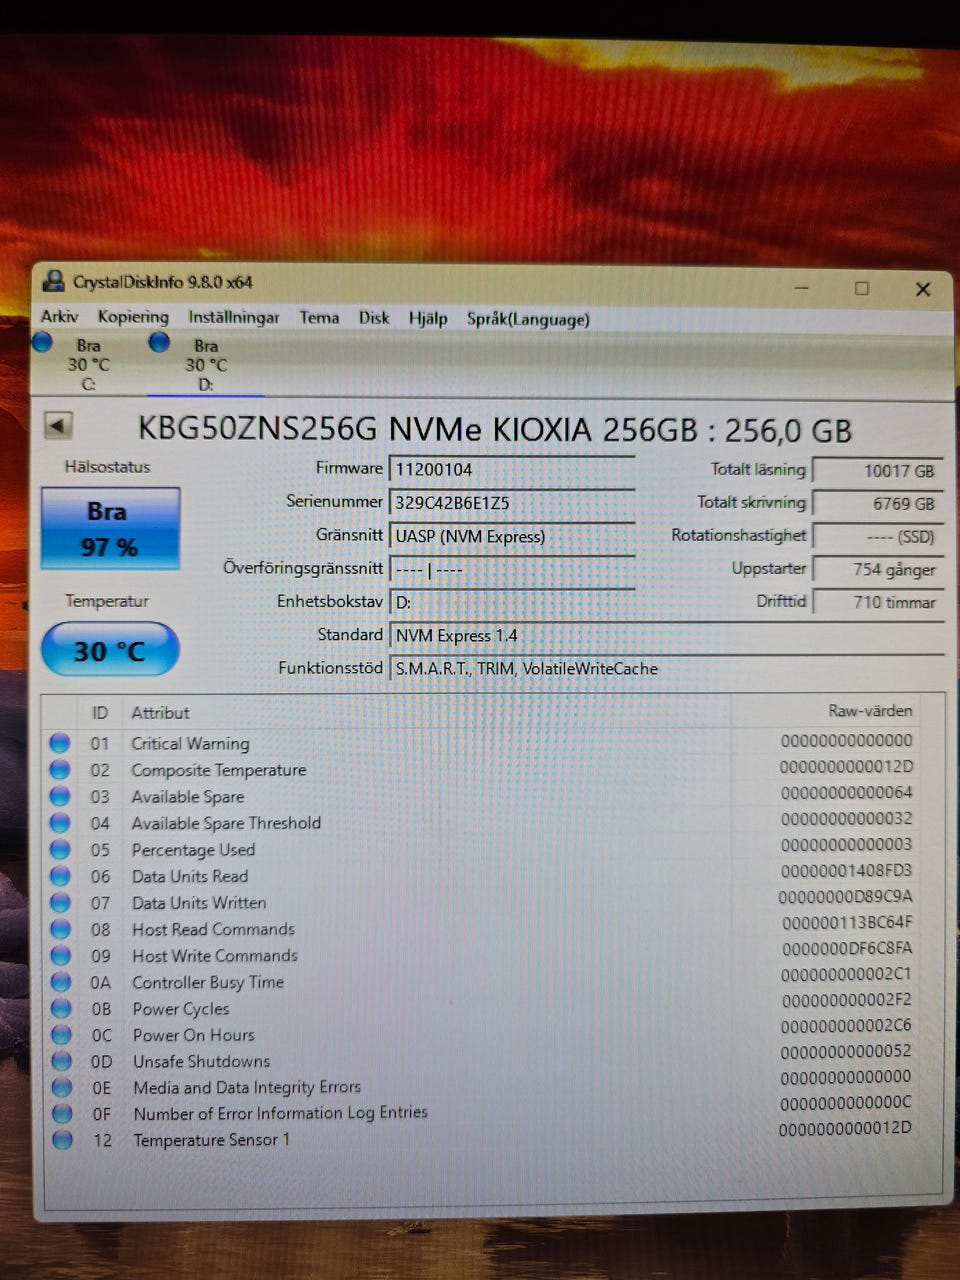Screen dimensions: 960x1280
Task: Click the Drifttid value 710 timmar
Action: [x=879, y=602]
